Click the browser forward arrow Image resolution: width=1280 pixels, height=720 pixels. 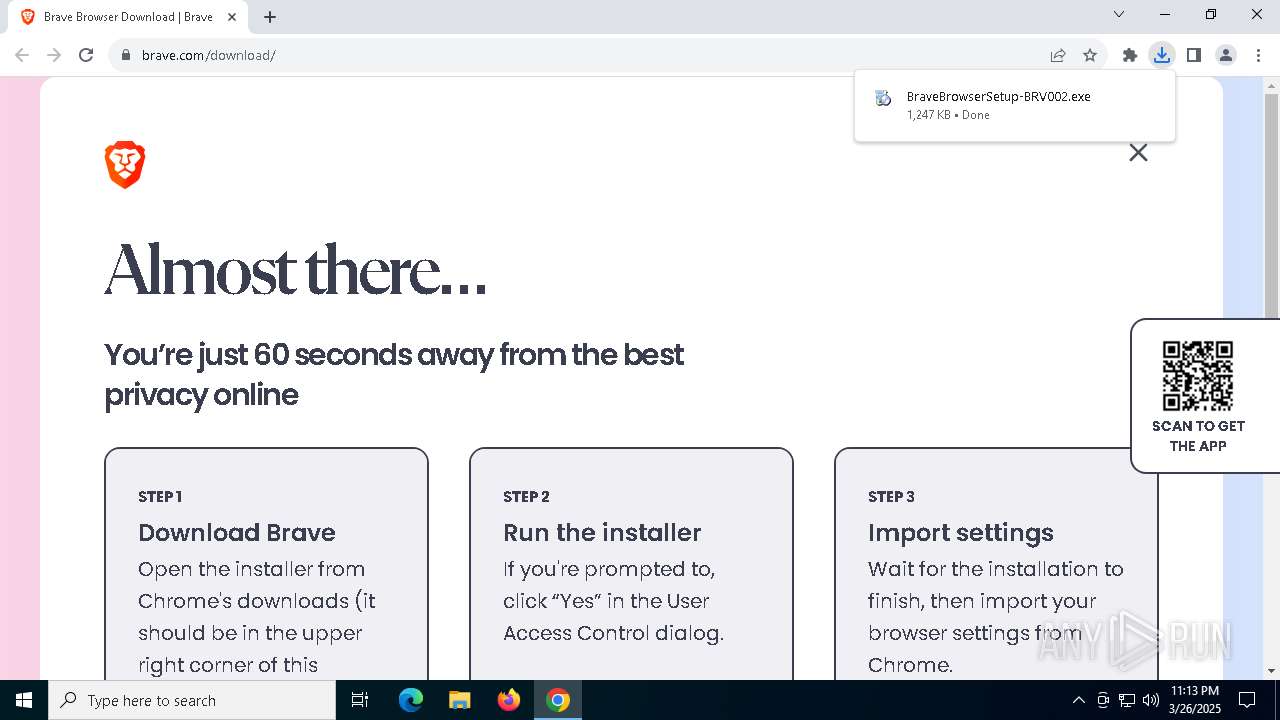(54, 55)
